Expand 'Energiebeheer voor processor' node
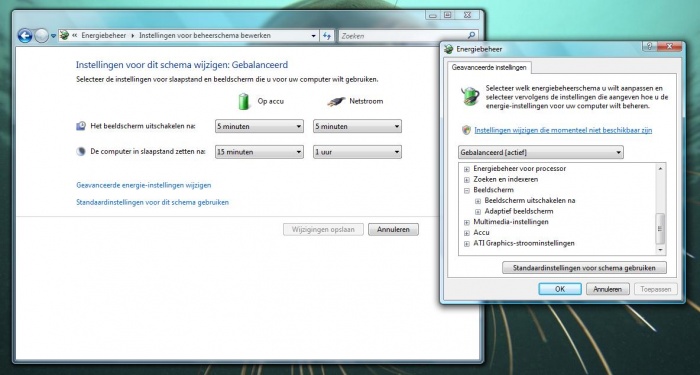The height and width of the screenshot is (375, 700). (467, 169)
